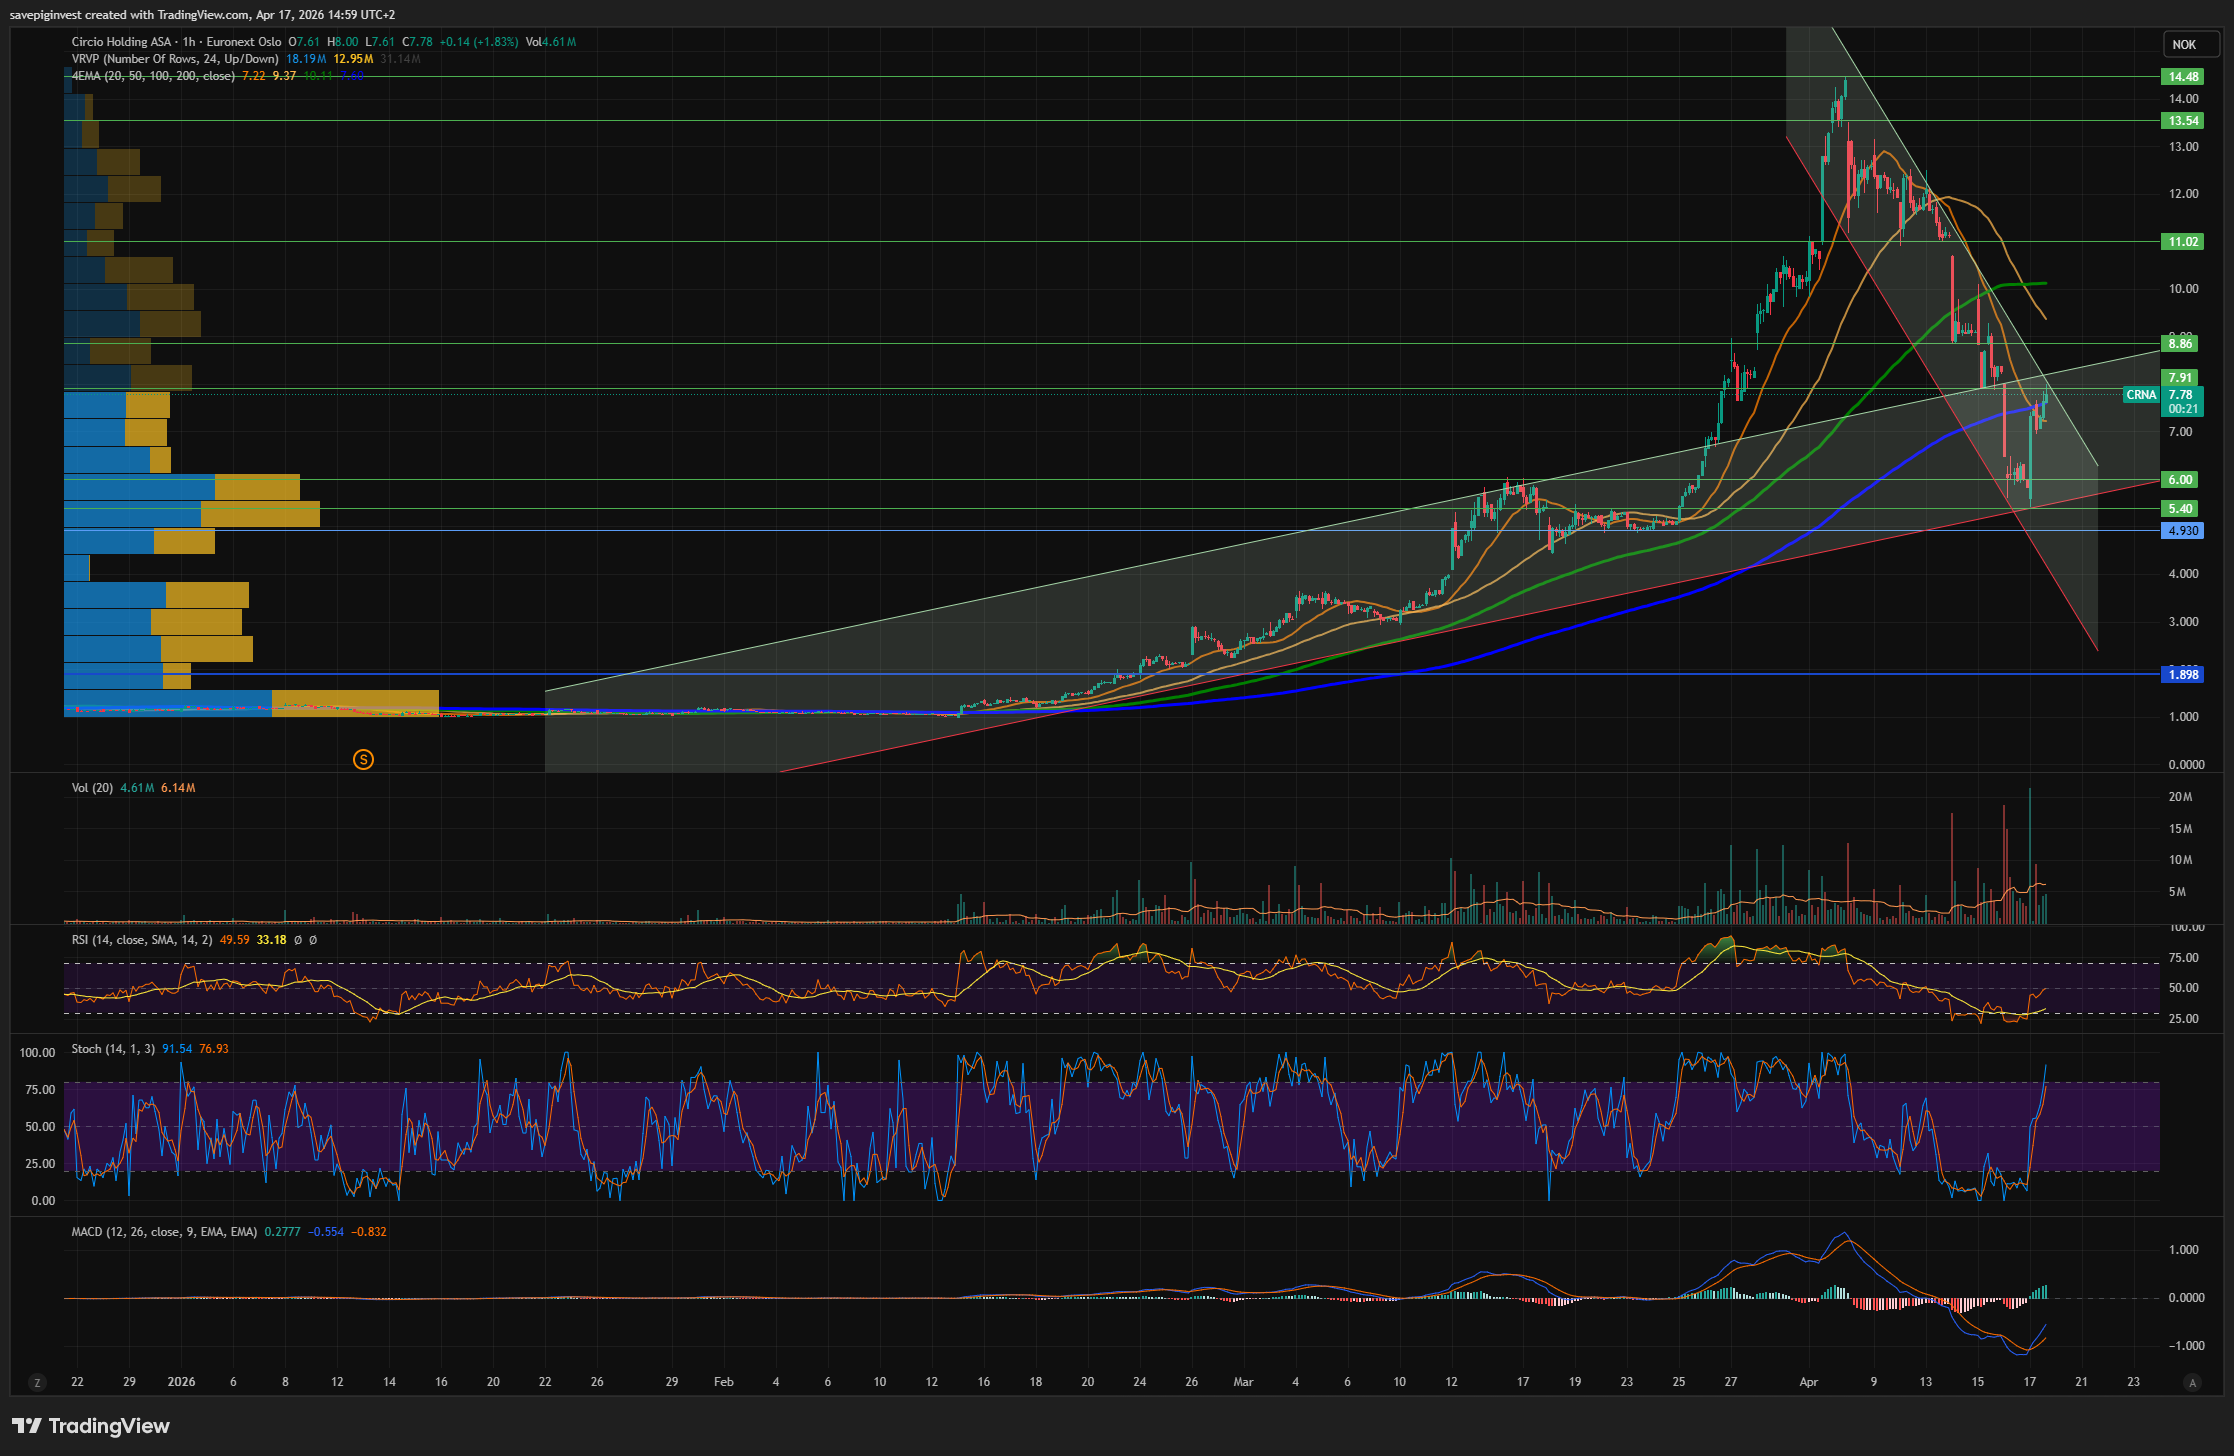The height and width of the screenshot is (1456, 2234).
Task: Select the MACD indicator legend
Action: tap(163, 1232)
